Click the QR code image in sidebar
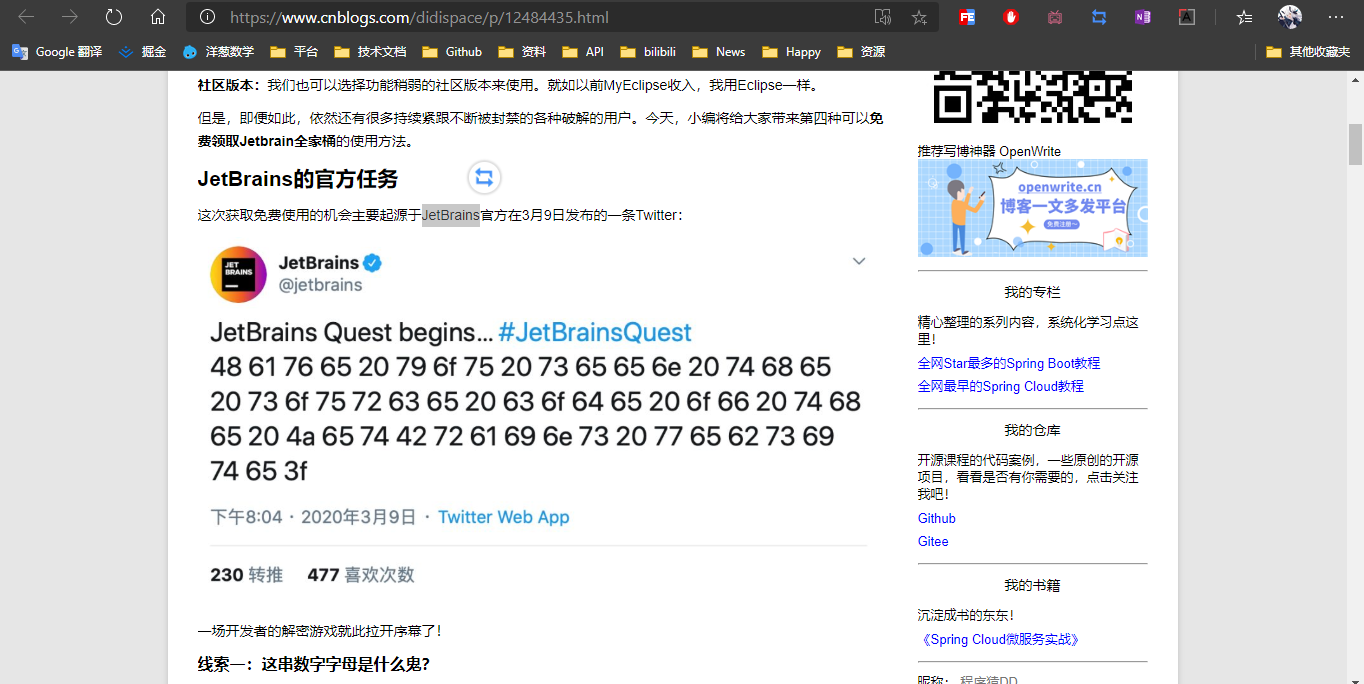The height and width of the screenshot is (684, 1364). (1033, 97)
